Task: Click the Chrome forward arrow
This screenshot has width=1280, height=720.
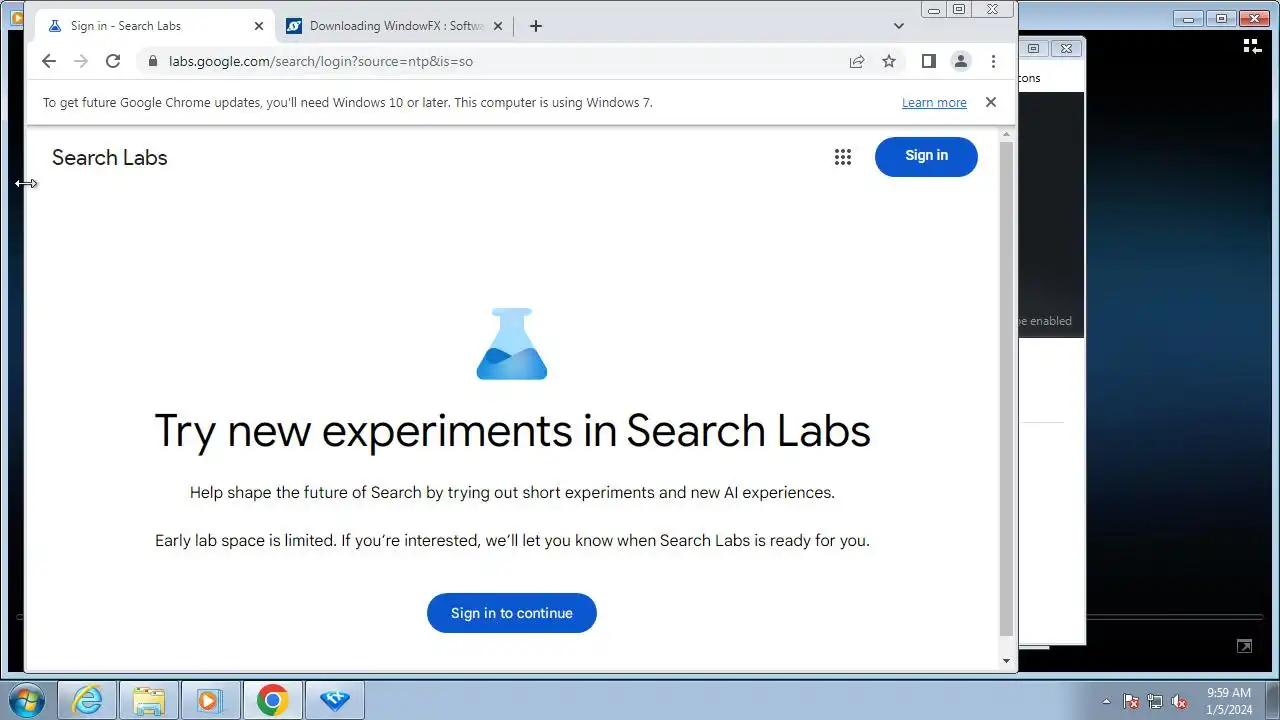Action: pos(81,61)
